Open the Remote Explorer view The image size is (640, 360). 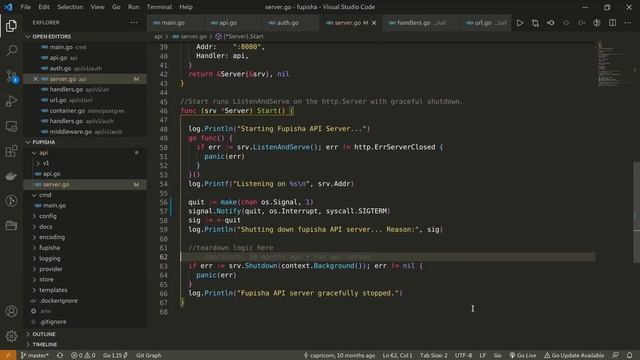pos(11,126)
